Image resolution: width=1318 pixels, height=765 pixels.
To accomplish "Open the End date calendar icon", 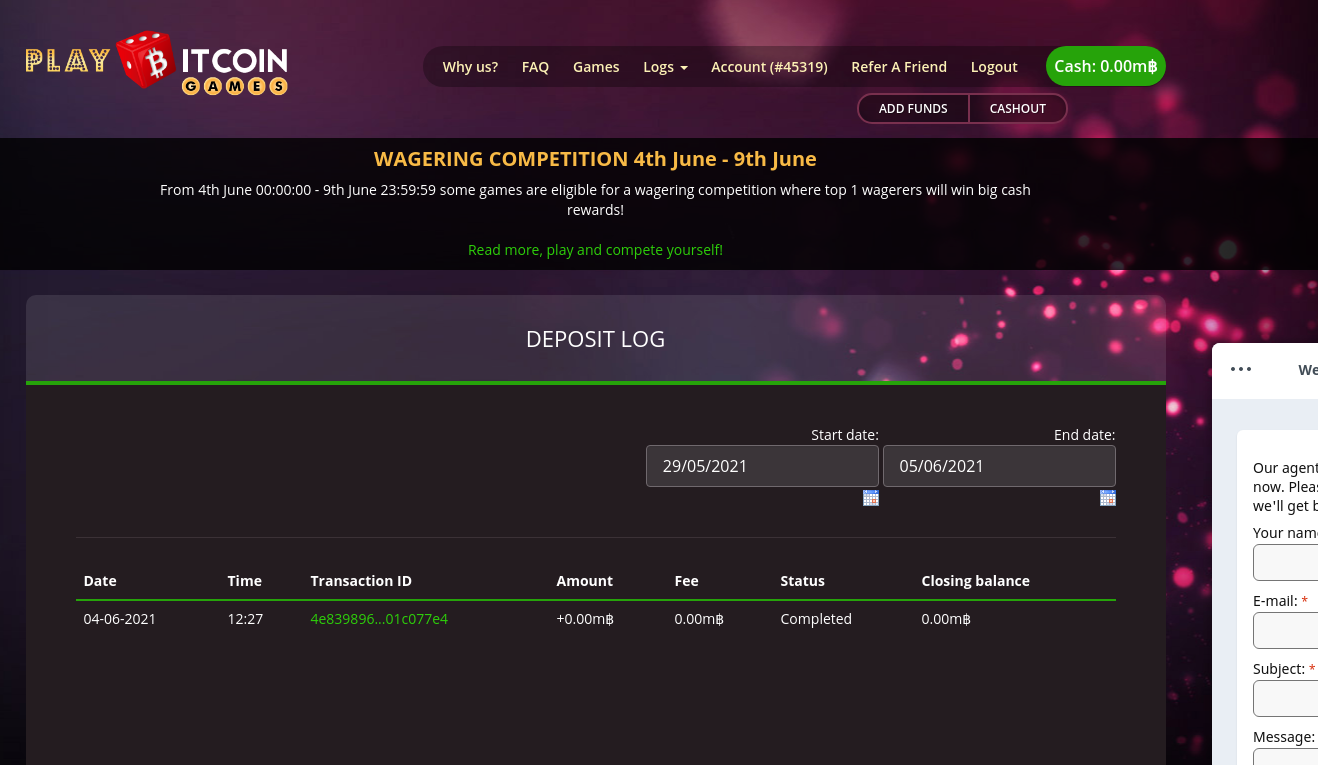I will coord(1108,498).
